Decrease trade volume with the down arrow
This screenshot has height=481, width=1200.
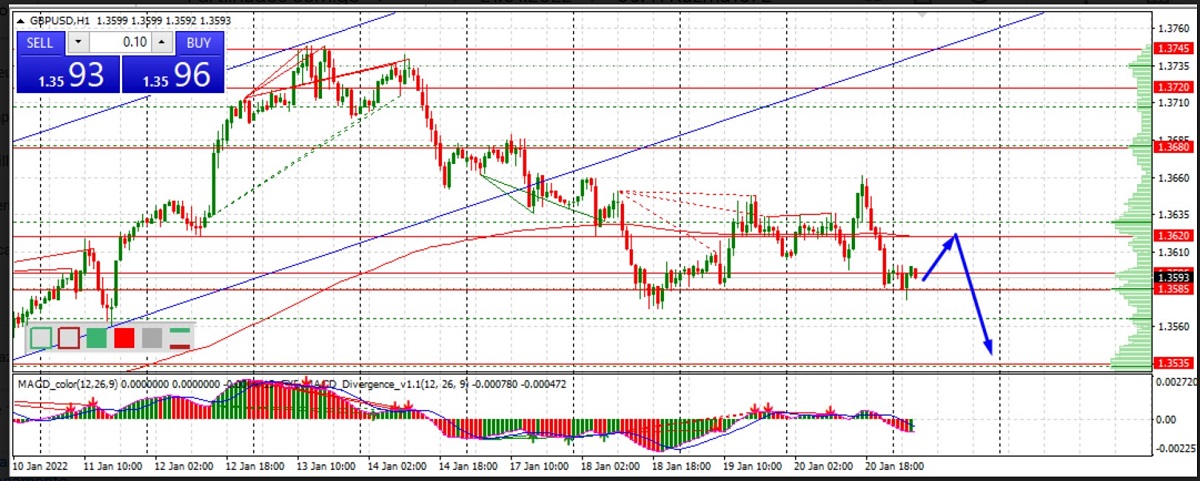click(x=77, y=42)
